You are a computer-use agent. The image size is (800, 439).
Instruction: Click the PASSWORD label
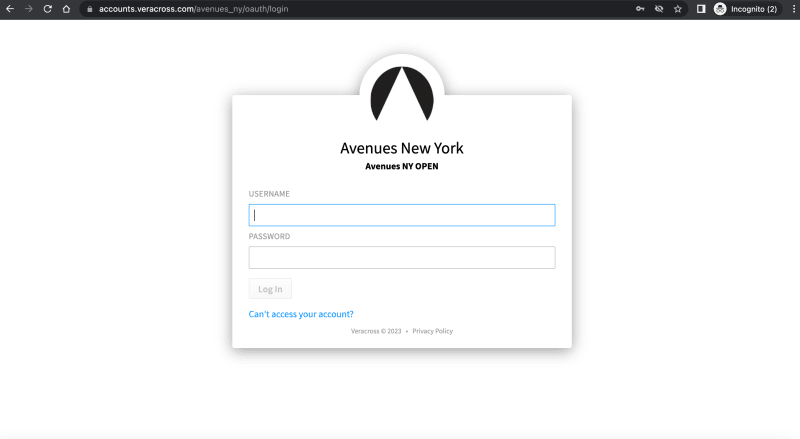tap(269, 236)
